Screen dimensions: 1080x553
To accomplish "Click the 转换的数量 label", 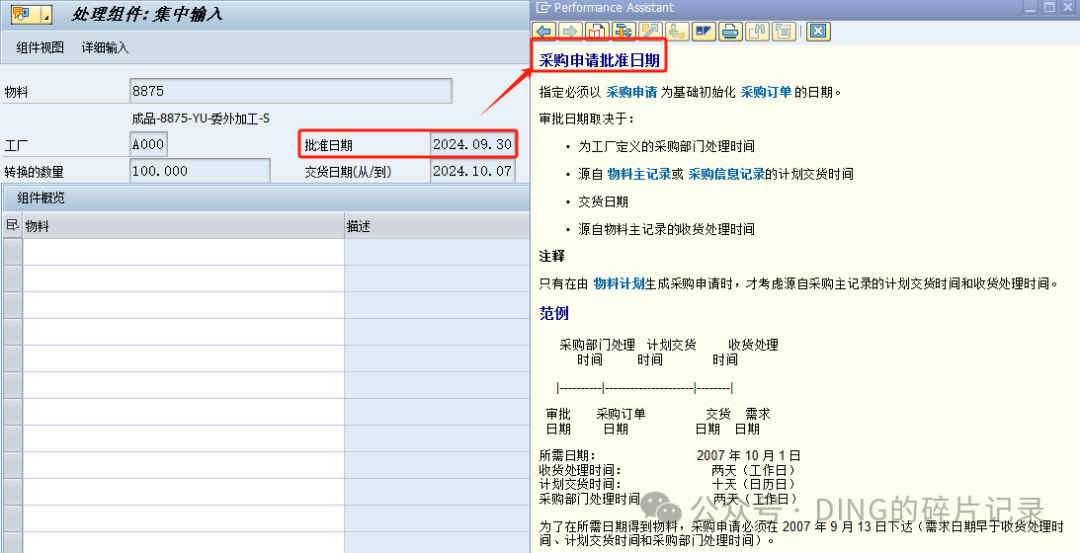I will [x=34, y=172].
